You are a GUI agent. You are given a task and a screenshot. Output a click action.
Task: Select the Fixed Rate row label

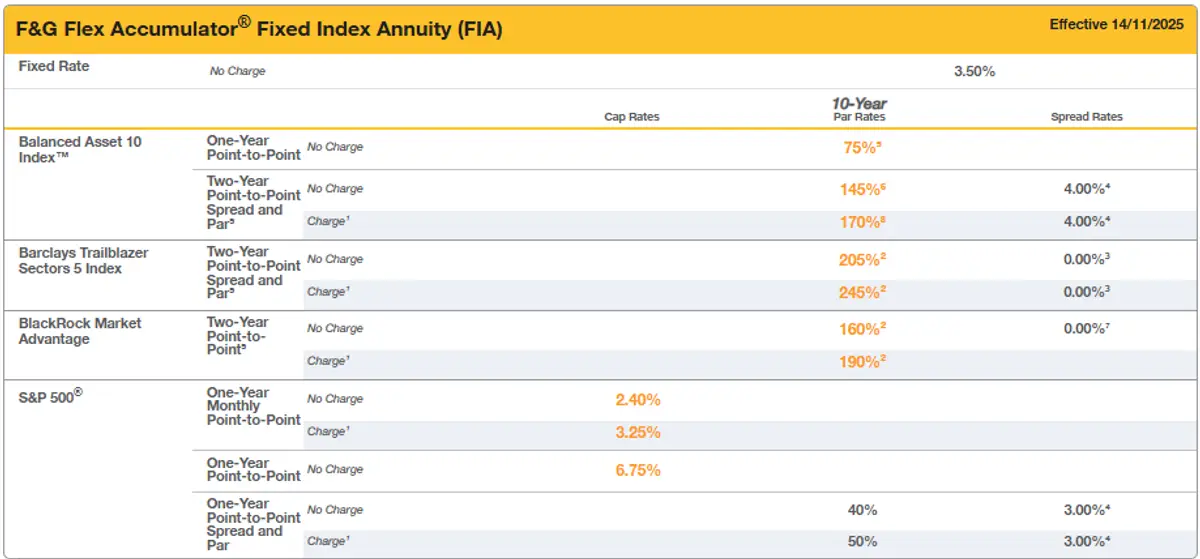coord(54,66)
